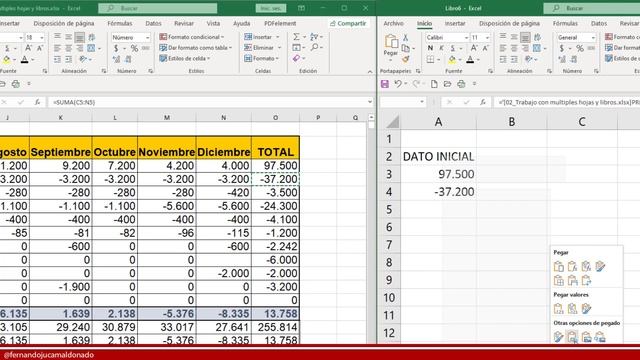Click the yellow fill color button in Libro6
This screenshot has width=640, height=360.
[x=452, y=60]
